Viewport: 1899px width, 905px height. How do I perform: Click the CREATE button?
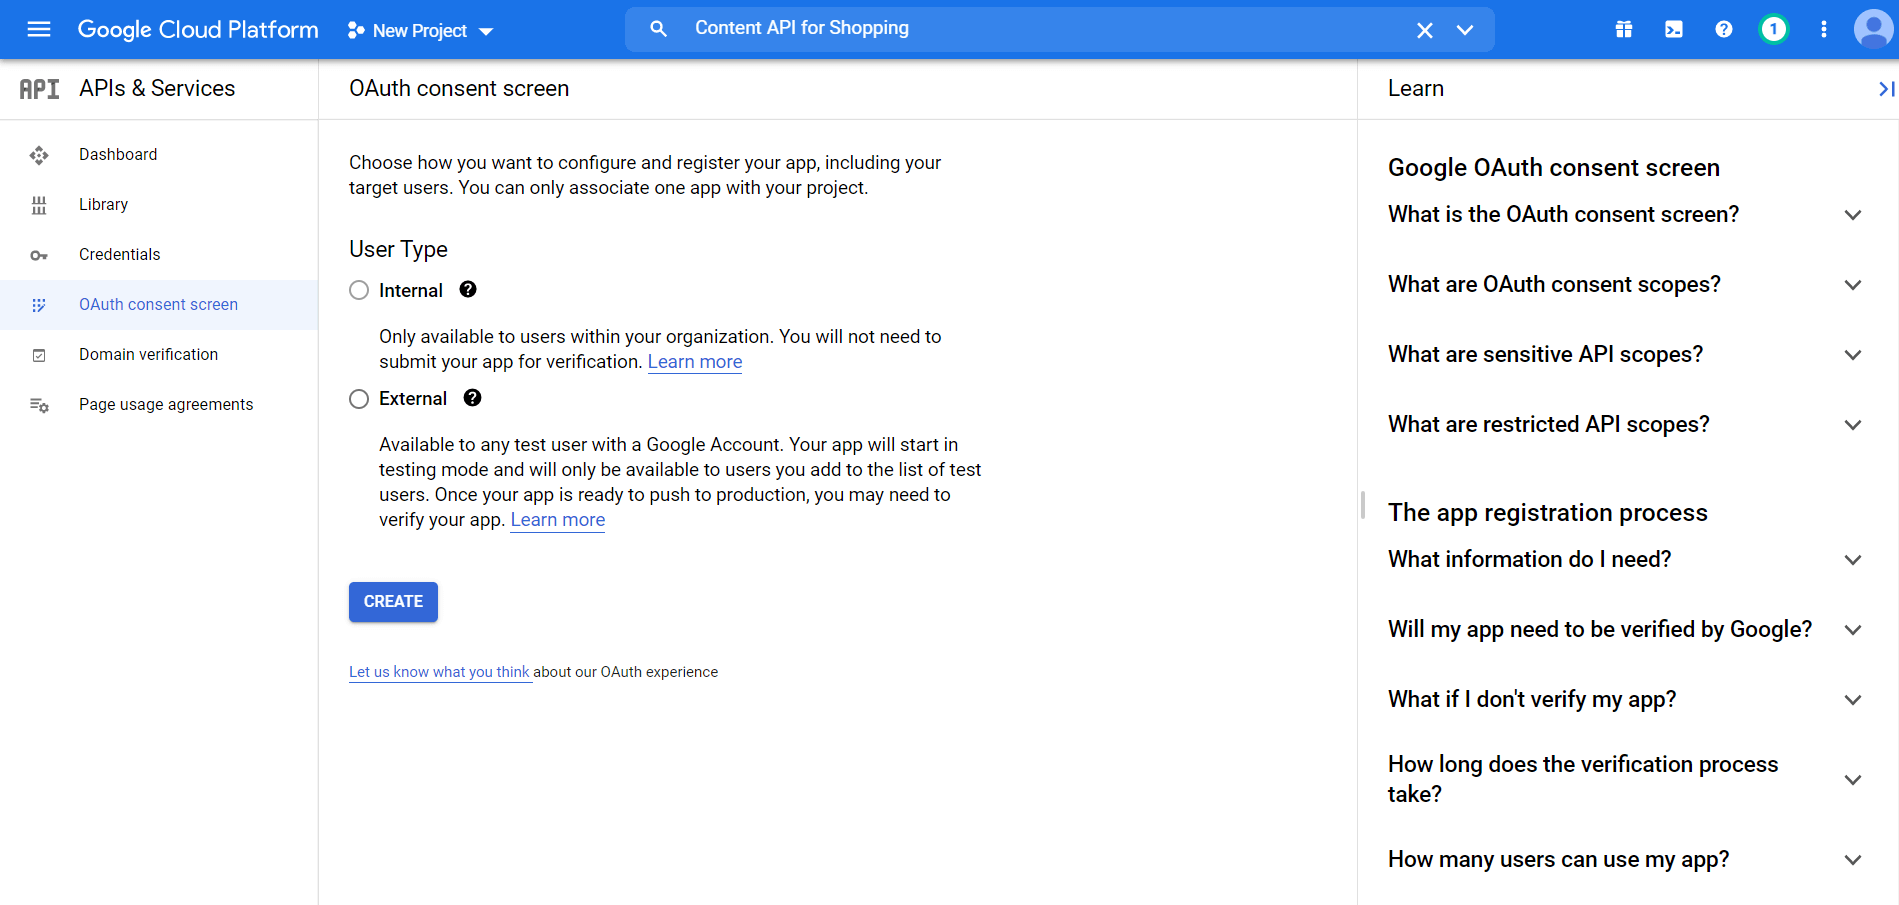tap(393, 602)
